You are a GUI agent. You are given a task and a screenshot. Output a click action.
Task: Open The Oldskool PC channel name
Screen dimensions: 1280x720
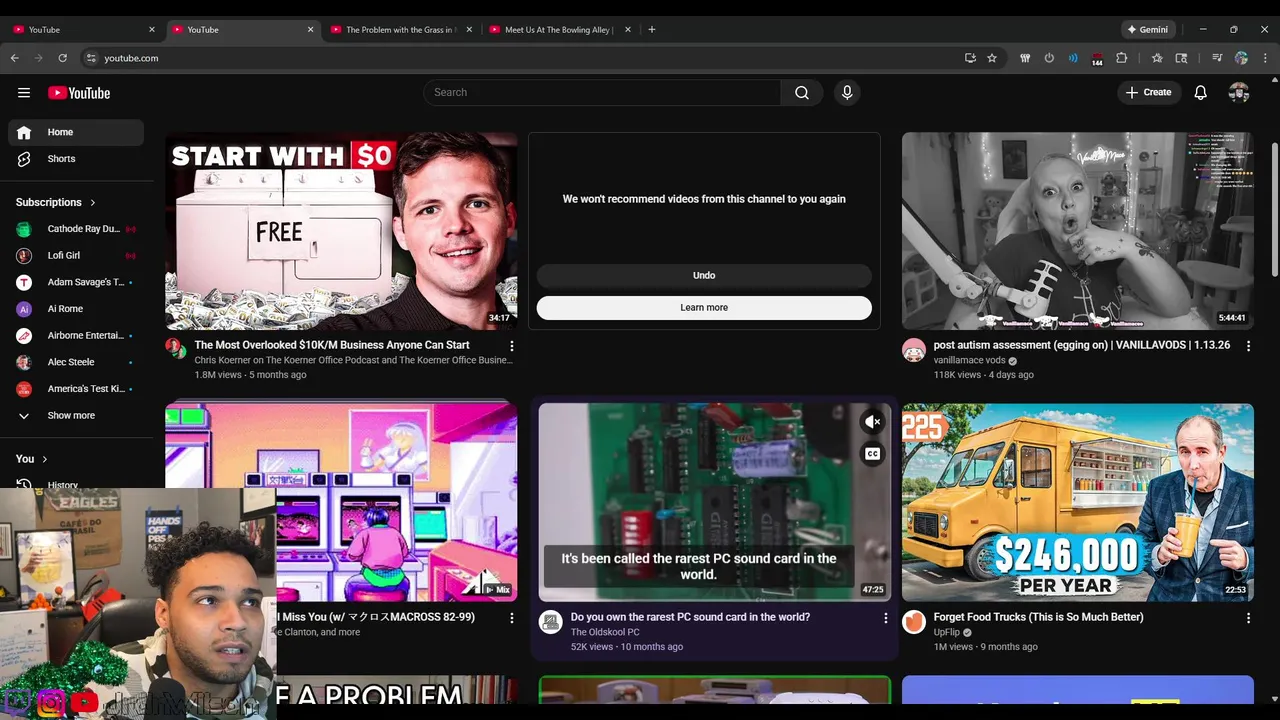[x=605, y=632]
